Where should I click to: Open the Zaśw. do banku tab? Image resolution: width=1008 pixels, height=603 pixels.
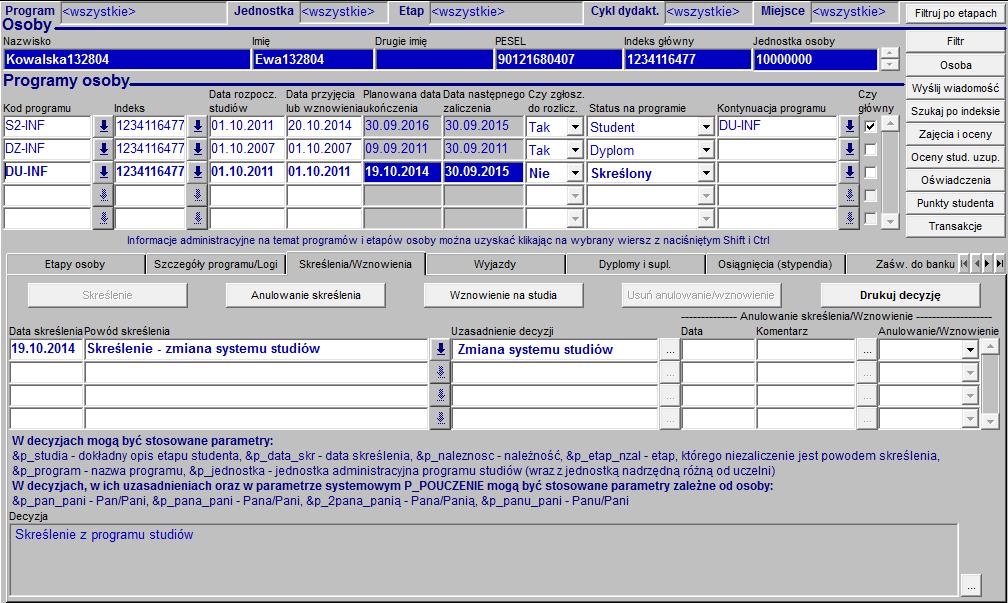pos(903,264)
